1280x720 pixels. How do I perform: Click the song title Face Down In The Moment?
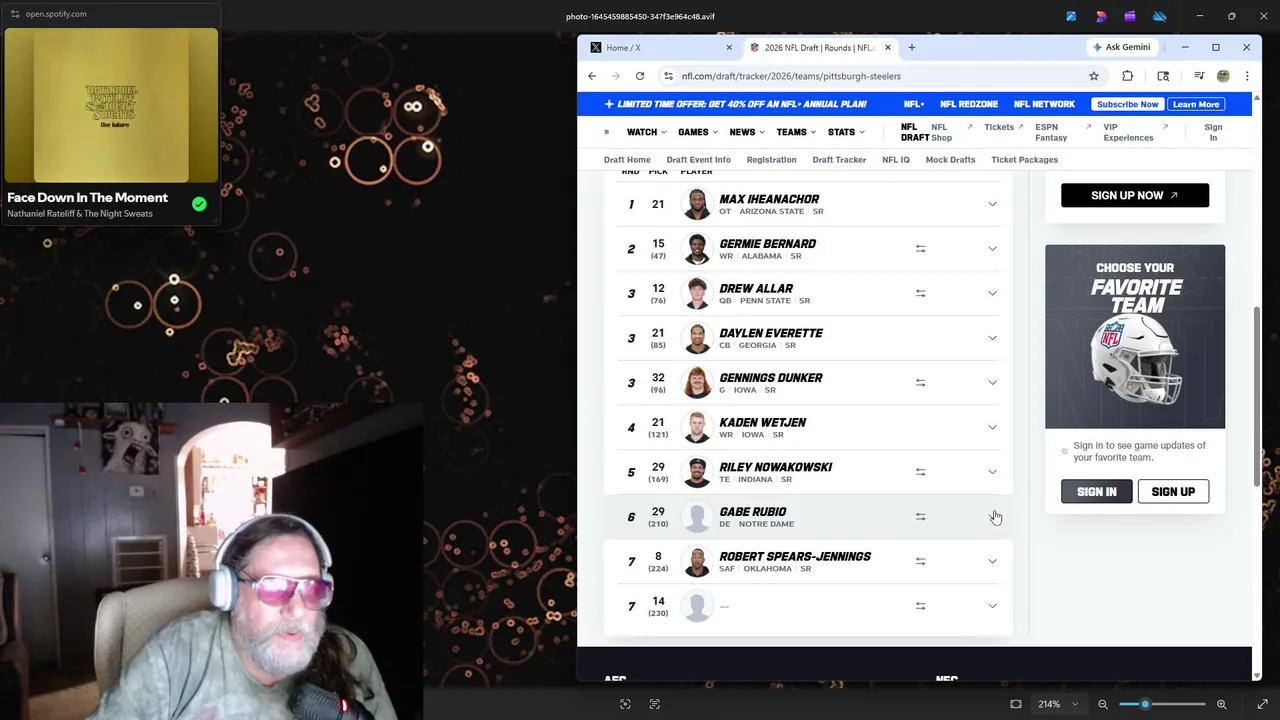87,198
